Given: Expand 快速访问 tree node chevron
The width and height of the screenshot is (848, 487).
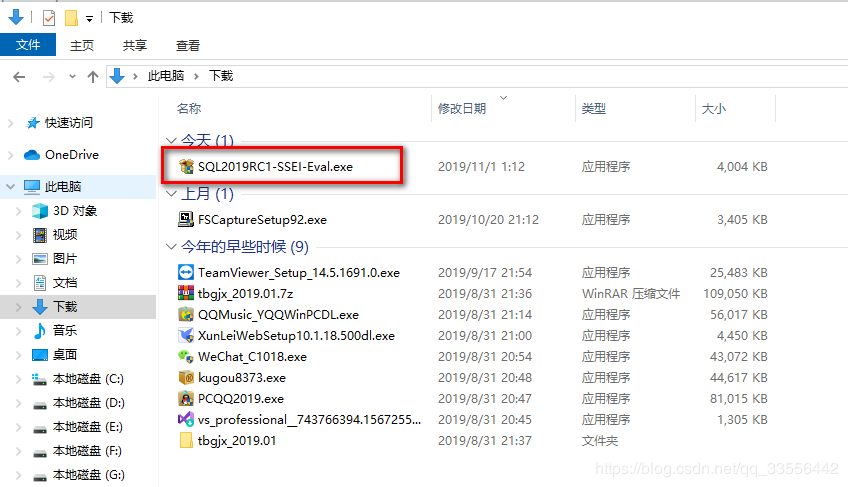Looking at the screenshot, I should pyautogui.click(x=10, y=123).
